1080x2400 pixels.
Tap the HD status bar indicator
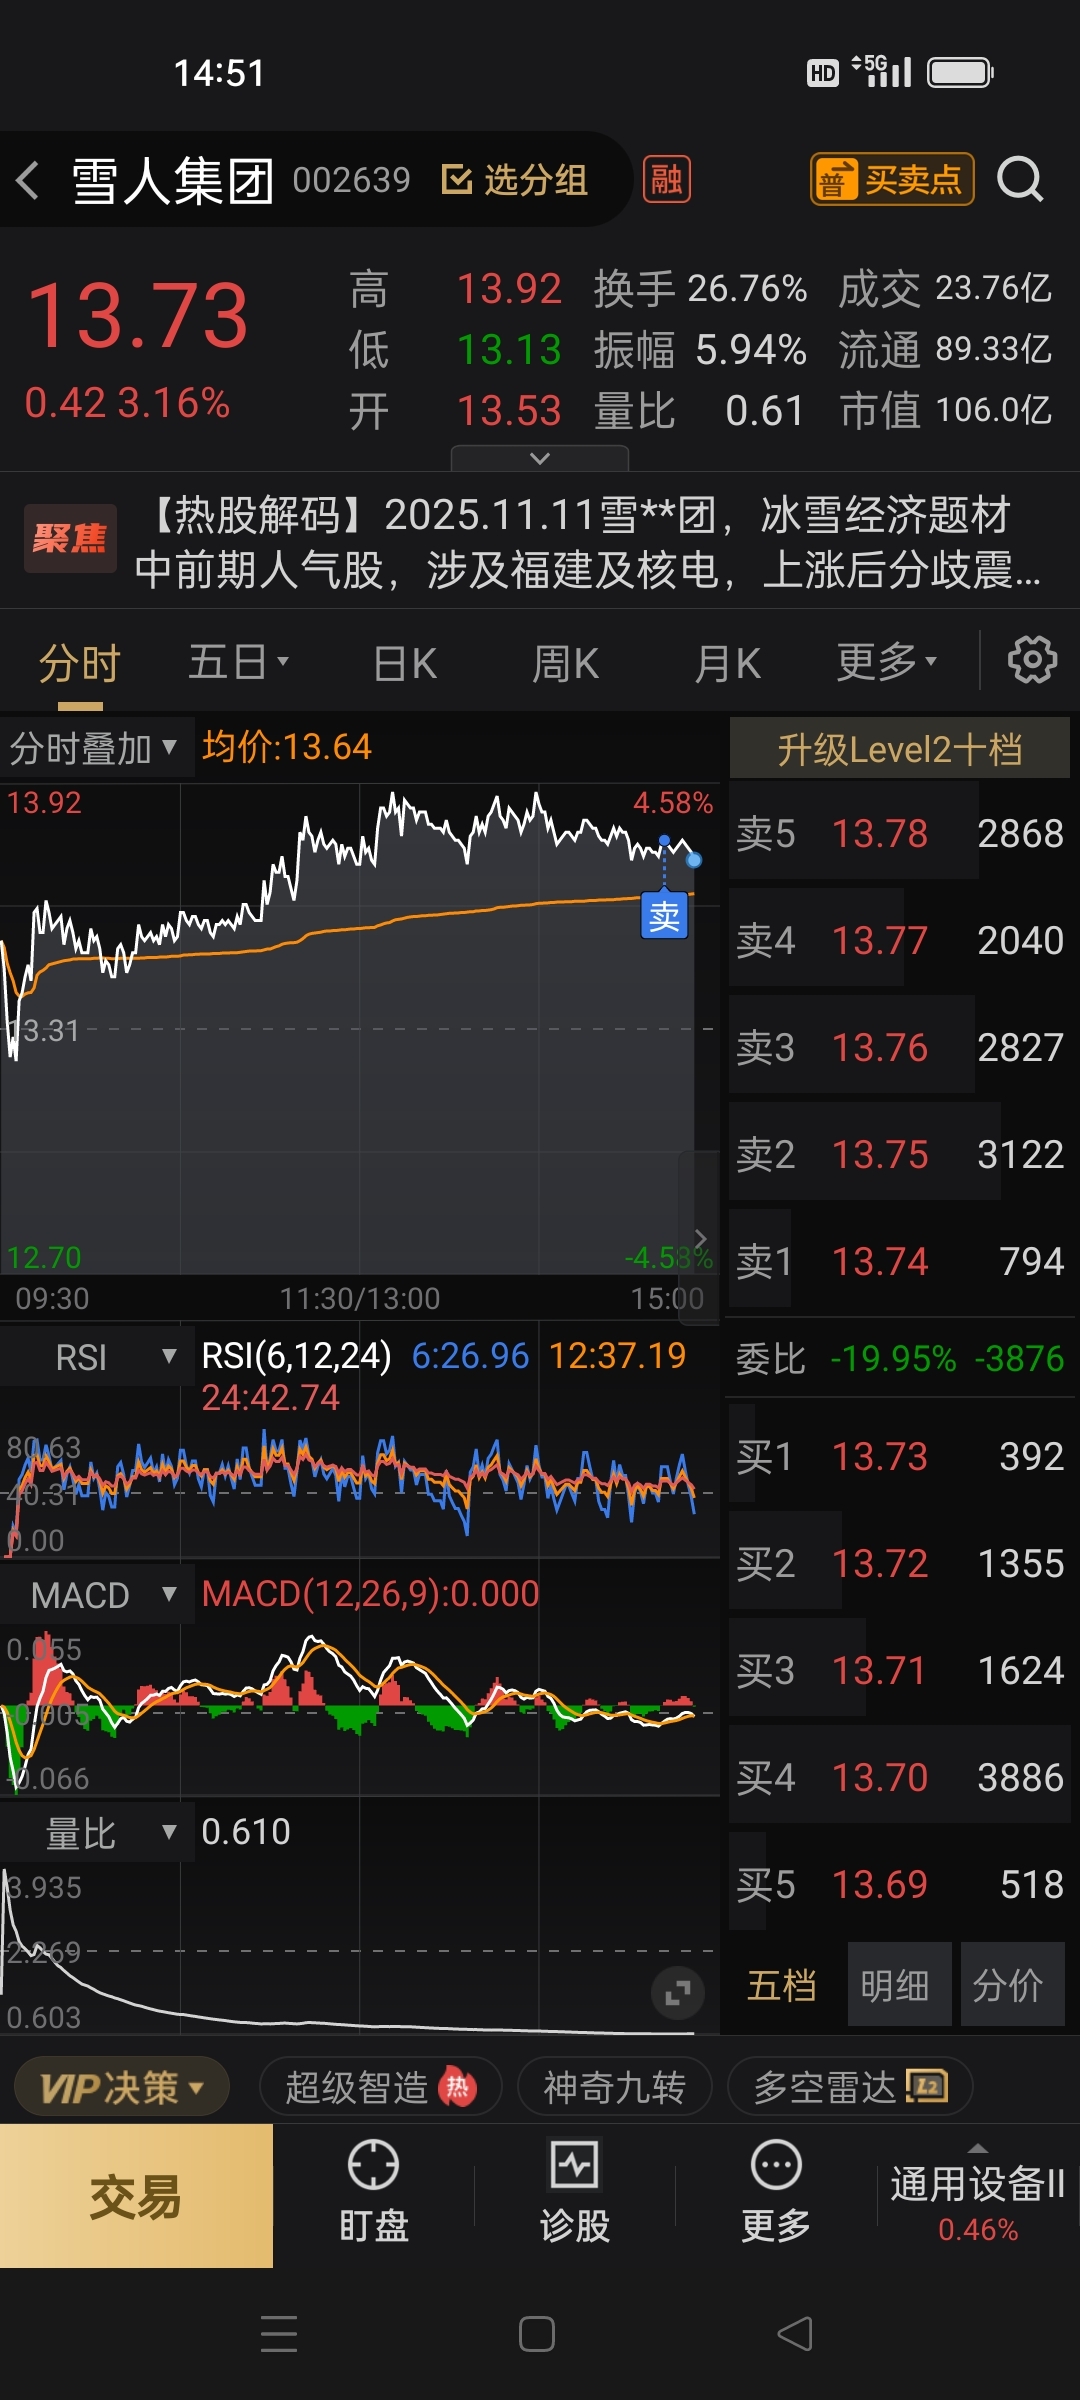click(x=822, y=72)
